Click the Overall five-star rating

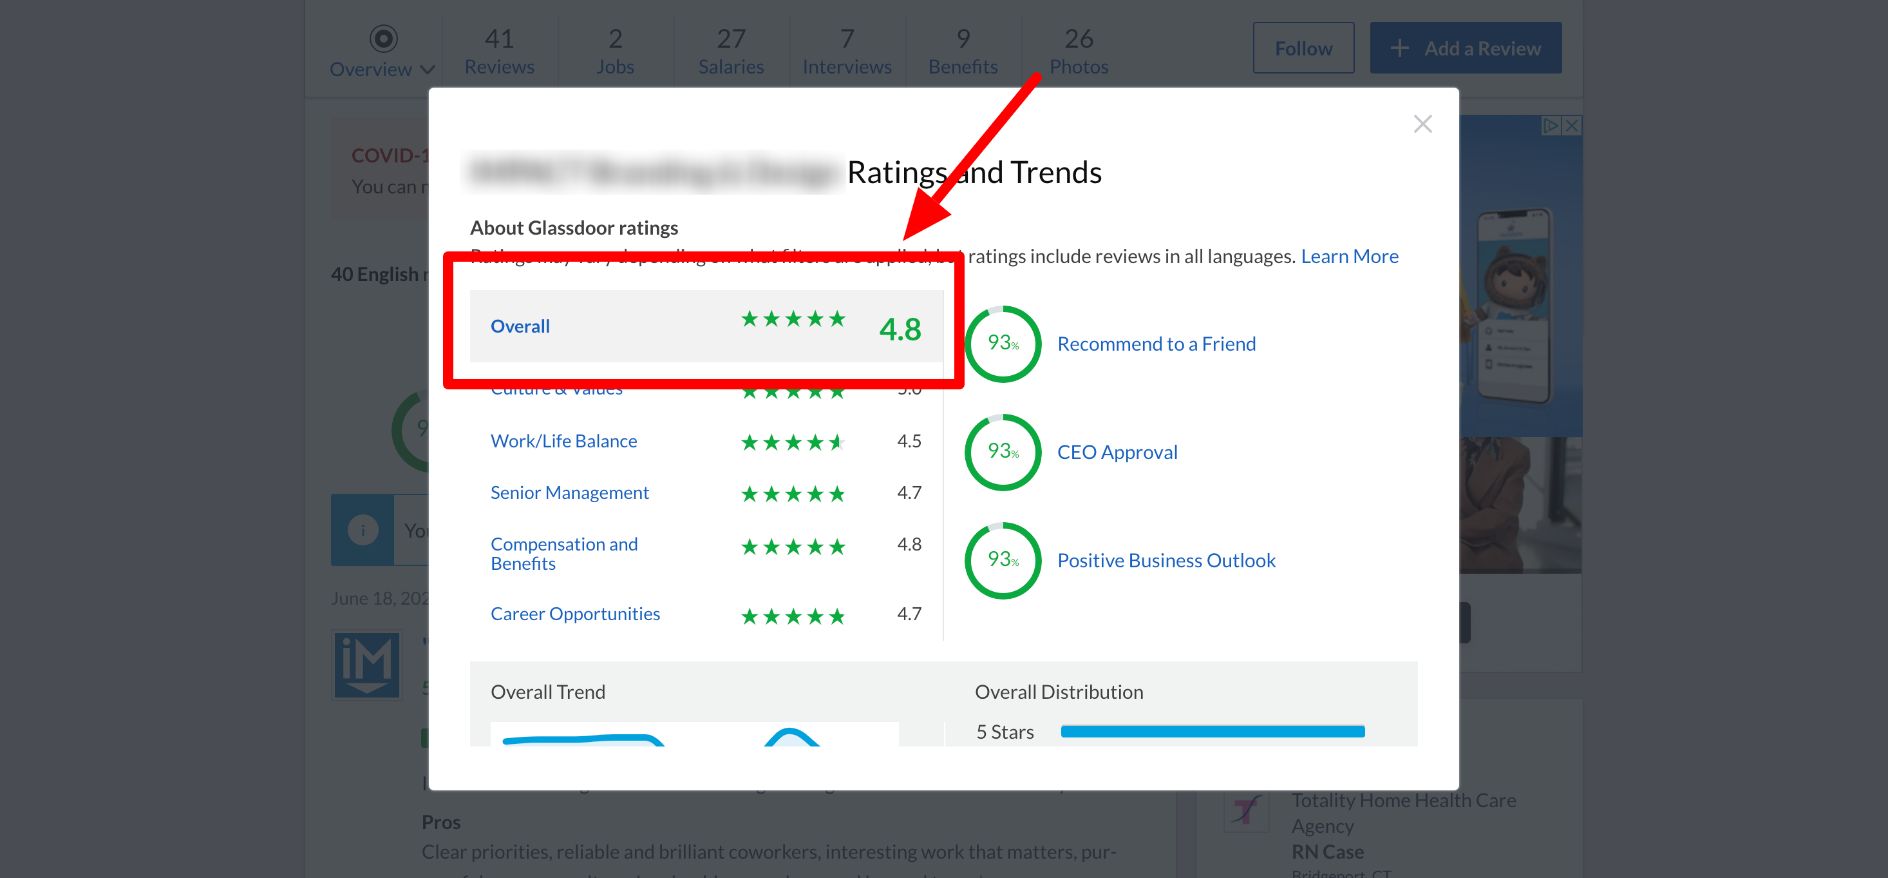(x=793, y=319)
